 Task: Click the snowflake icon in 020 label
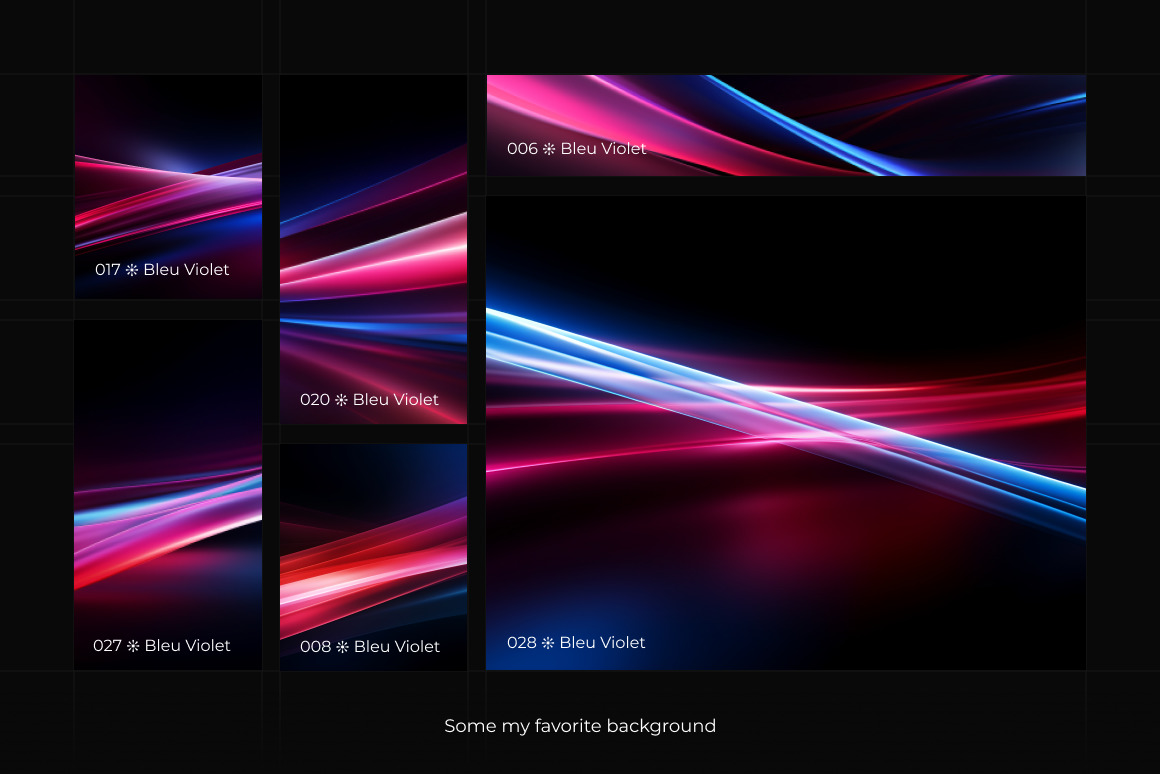341,400
